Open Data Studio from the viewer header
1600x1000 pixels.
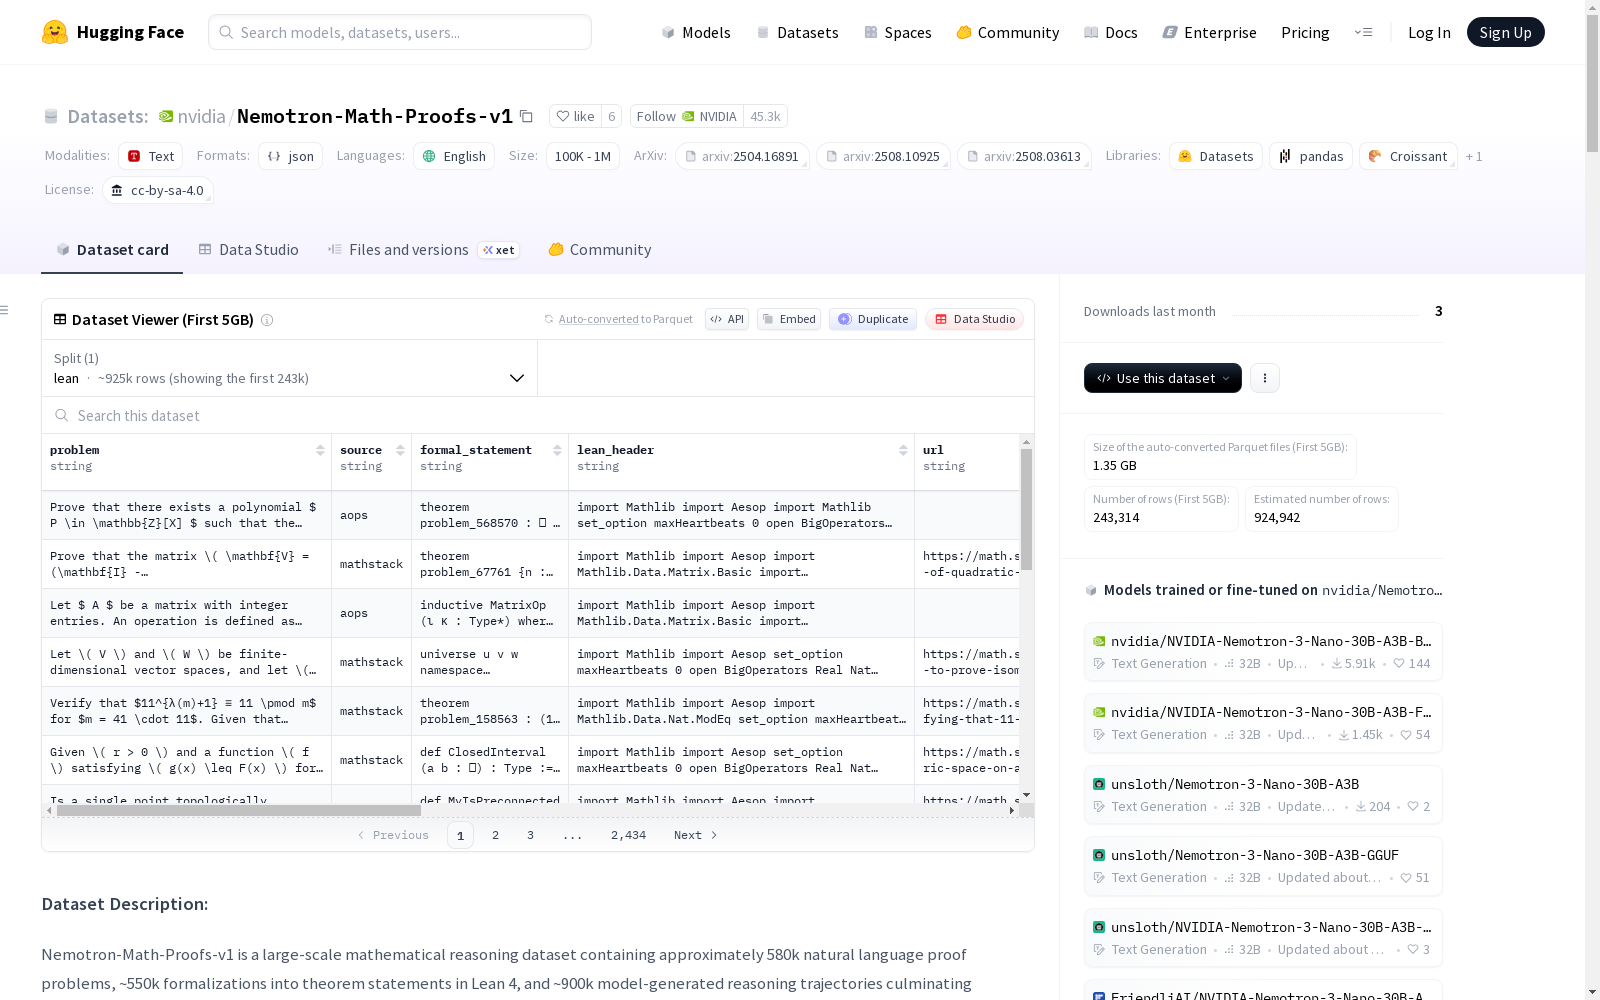pos(975,319)
